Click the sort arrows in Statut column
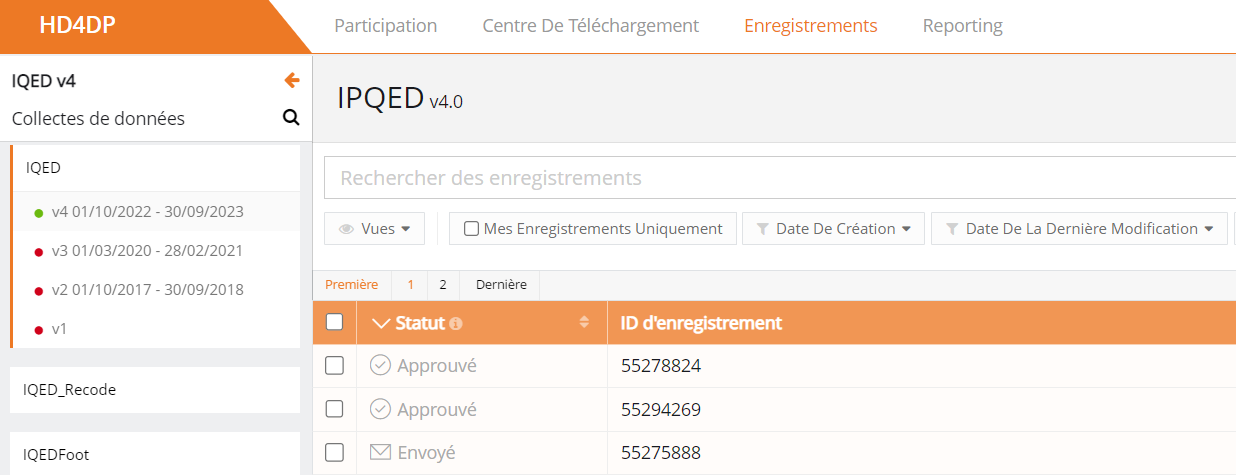 (584, 322)
